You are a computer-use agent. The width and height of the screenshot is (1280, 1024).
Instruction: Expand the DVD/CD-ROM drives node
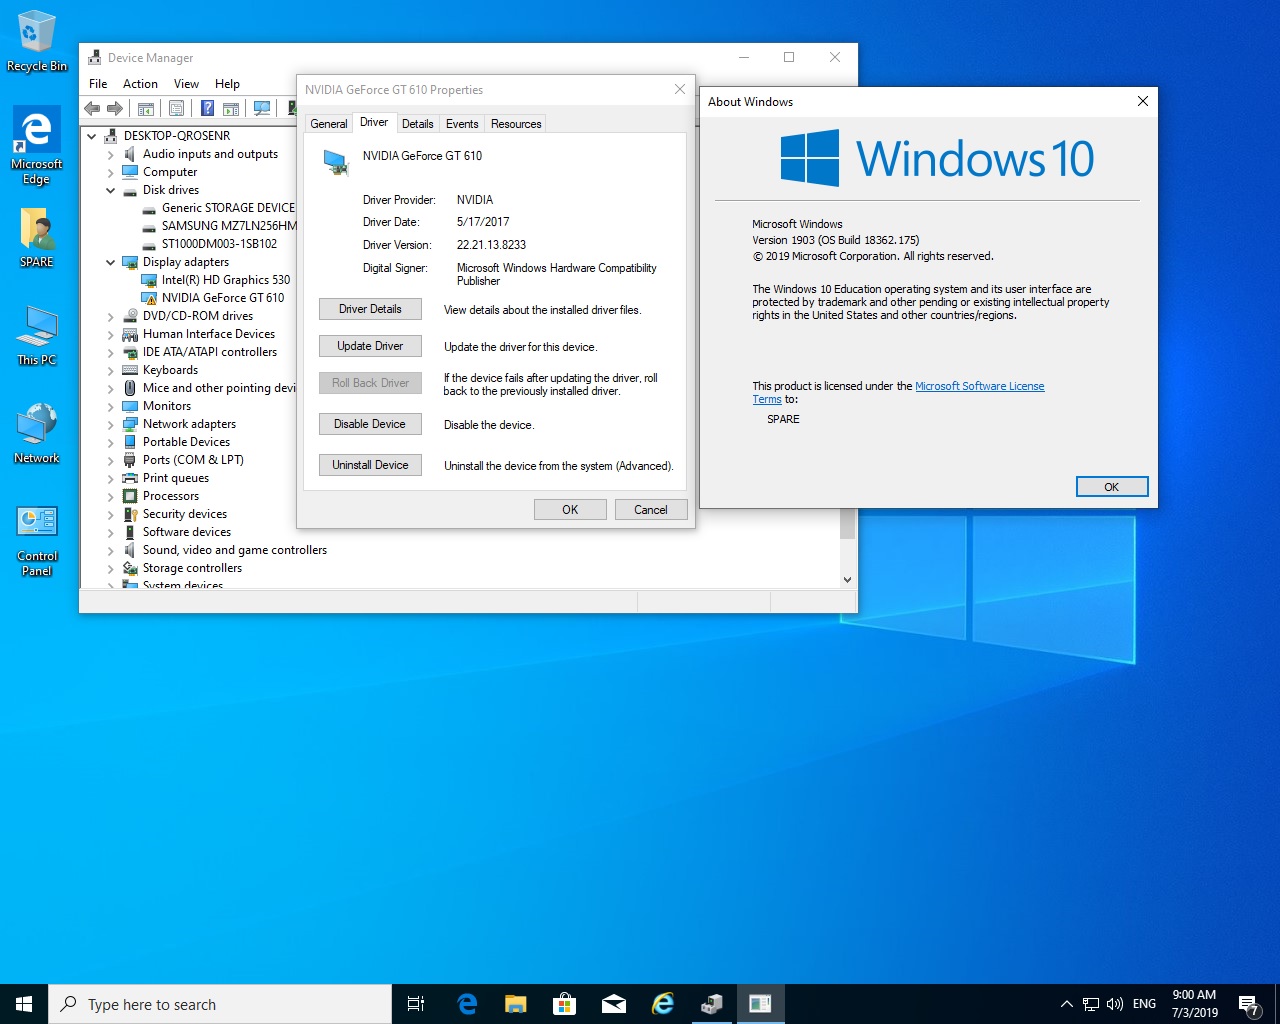[111, 316]
